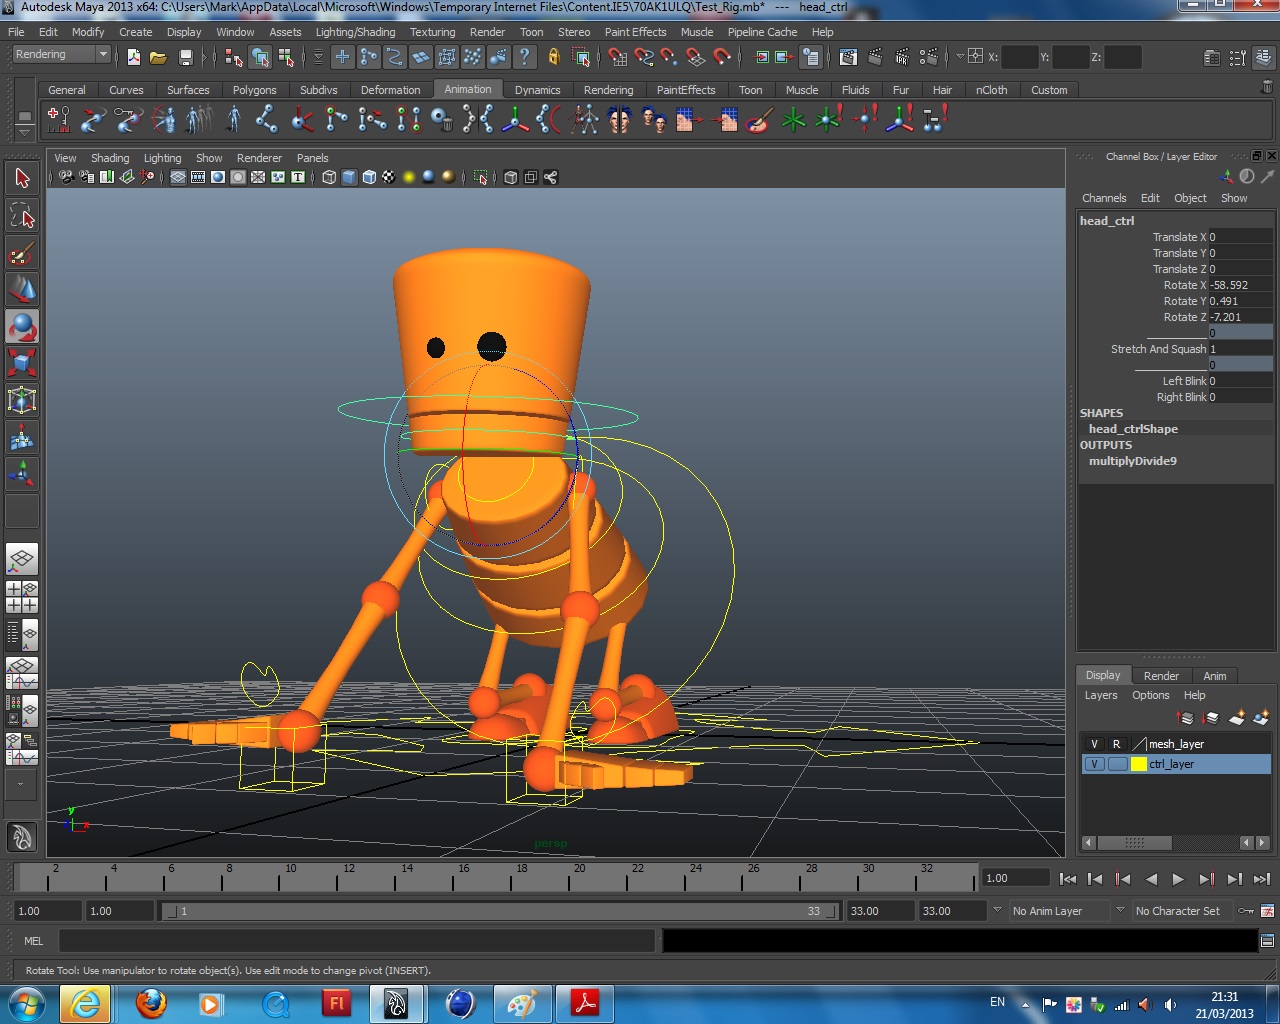Create a new display layer in the Layer Editor

(1235, 718)
